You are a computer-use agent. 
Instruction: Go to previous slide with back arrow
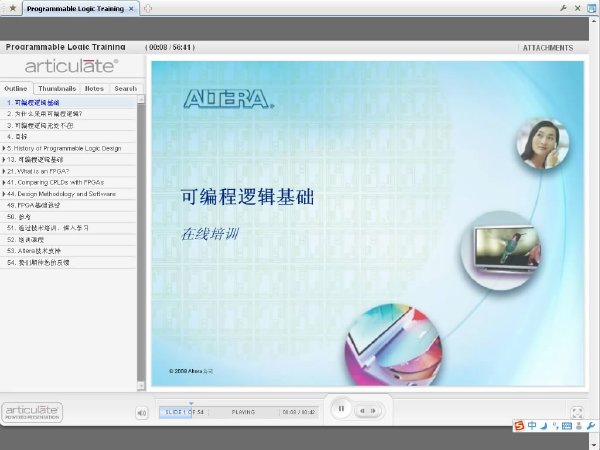(362, 411)
